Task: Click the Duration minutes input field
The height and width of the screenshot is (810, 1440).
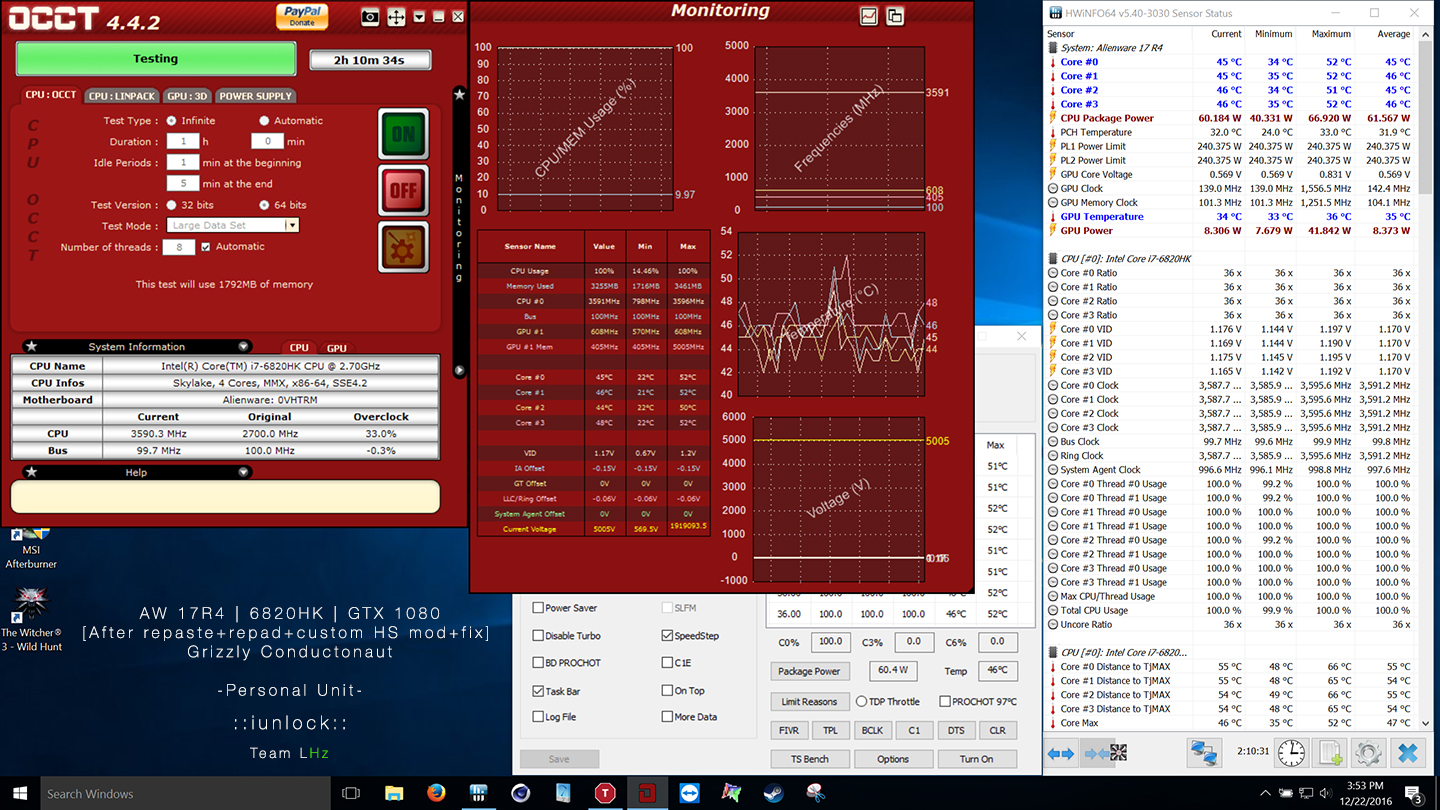Action: pos(267,142)
